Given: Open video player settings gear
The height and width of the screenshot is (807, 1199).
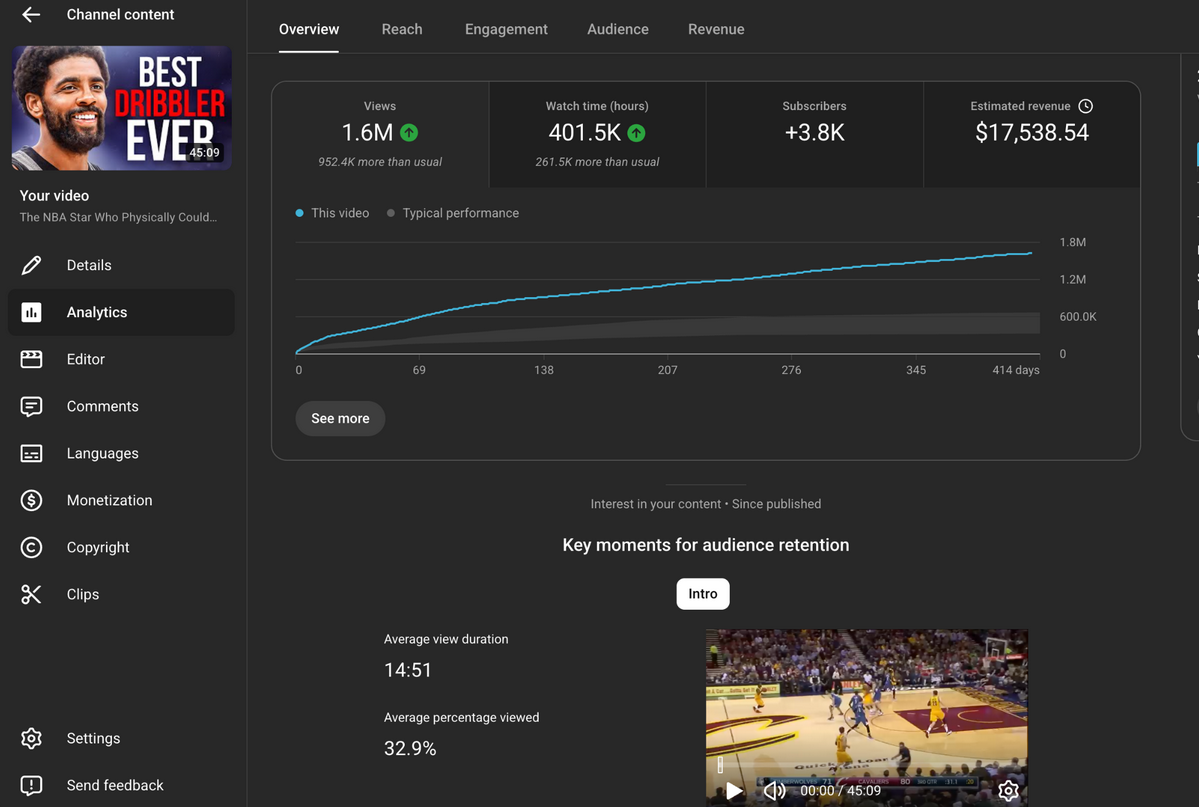Looking at the screenshot, I should click(1008, 790).
